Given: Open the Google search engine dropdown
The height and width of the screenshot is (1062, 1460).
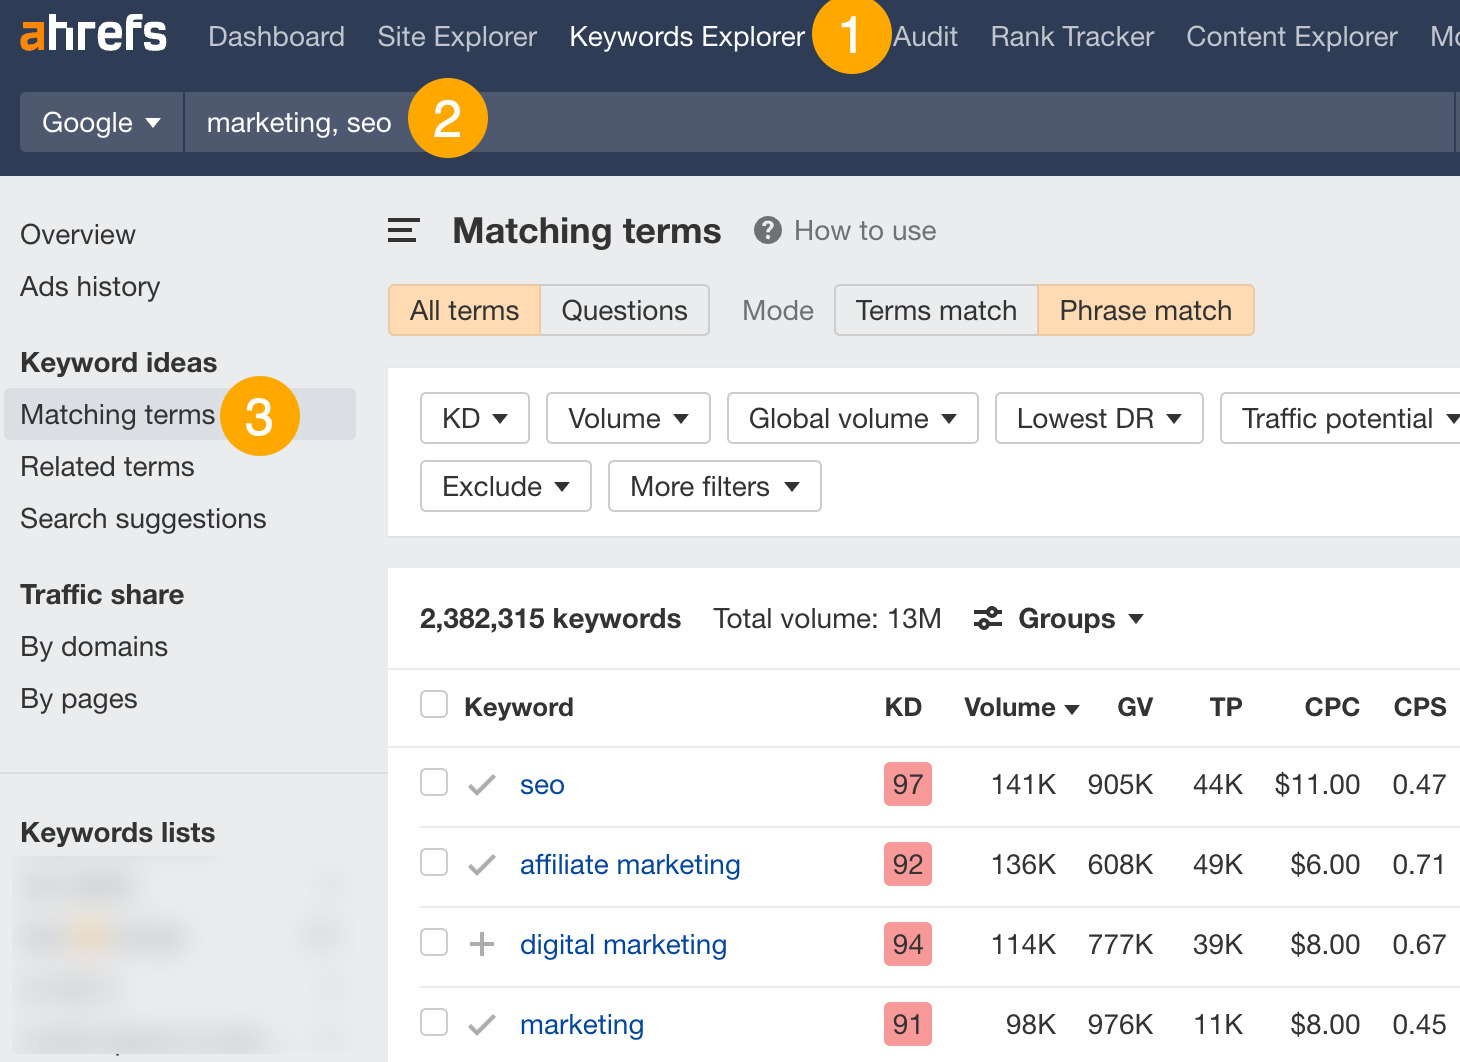Looking at the screenshot, I should coord(99,121).
